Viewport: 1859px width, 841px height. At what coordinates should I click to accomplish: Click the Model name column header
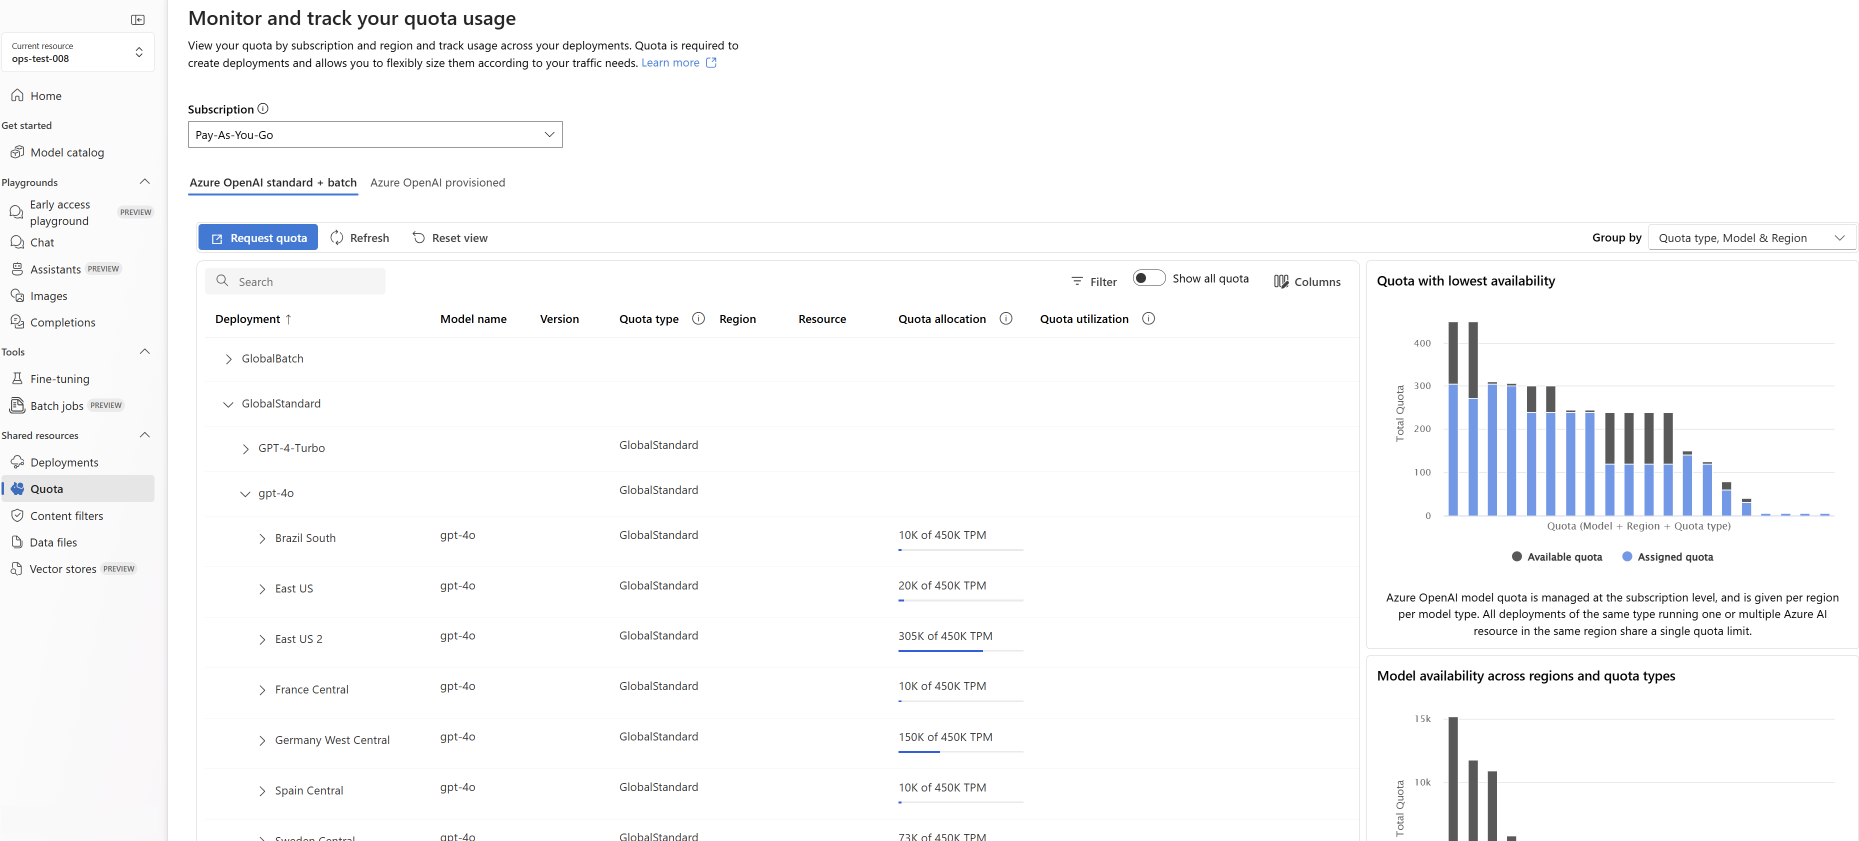[x=474, y=319]
